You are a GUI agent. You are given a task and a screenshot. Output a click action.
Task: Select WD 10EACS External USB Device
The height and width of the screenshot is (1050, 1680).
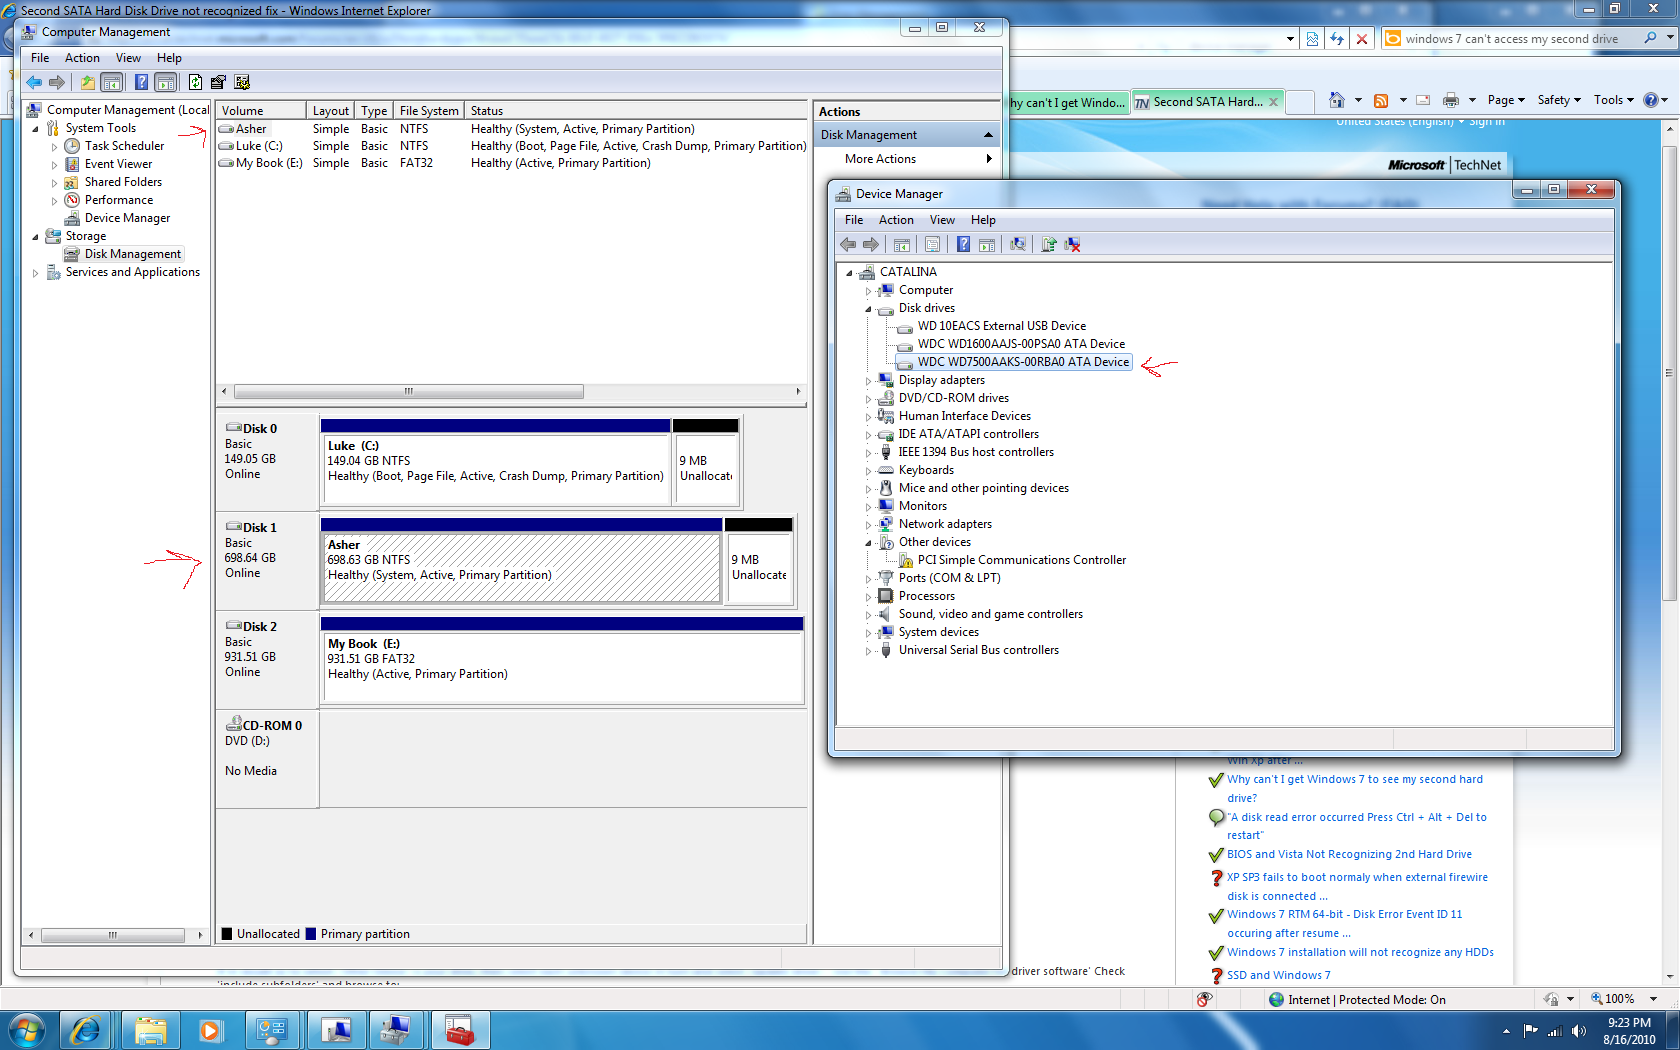(x=1001, y=326)
